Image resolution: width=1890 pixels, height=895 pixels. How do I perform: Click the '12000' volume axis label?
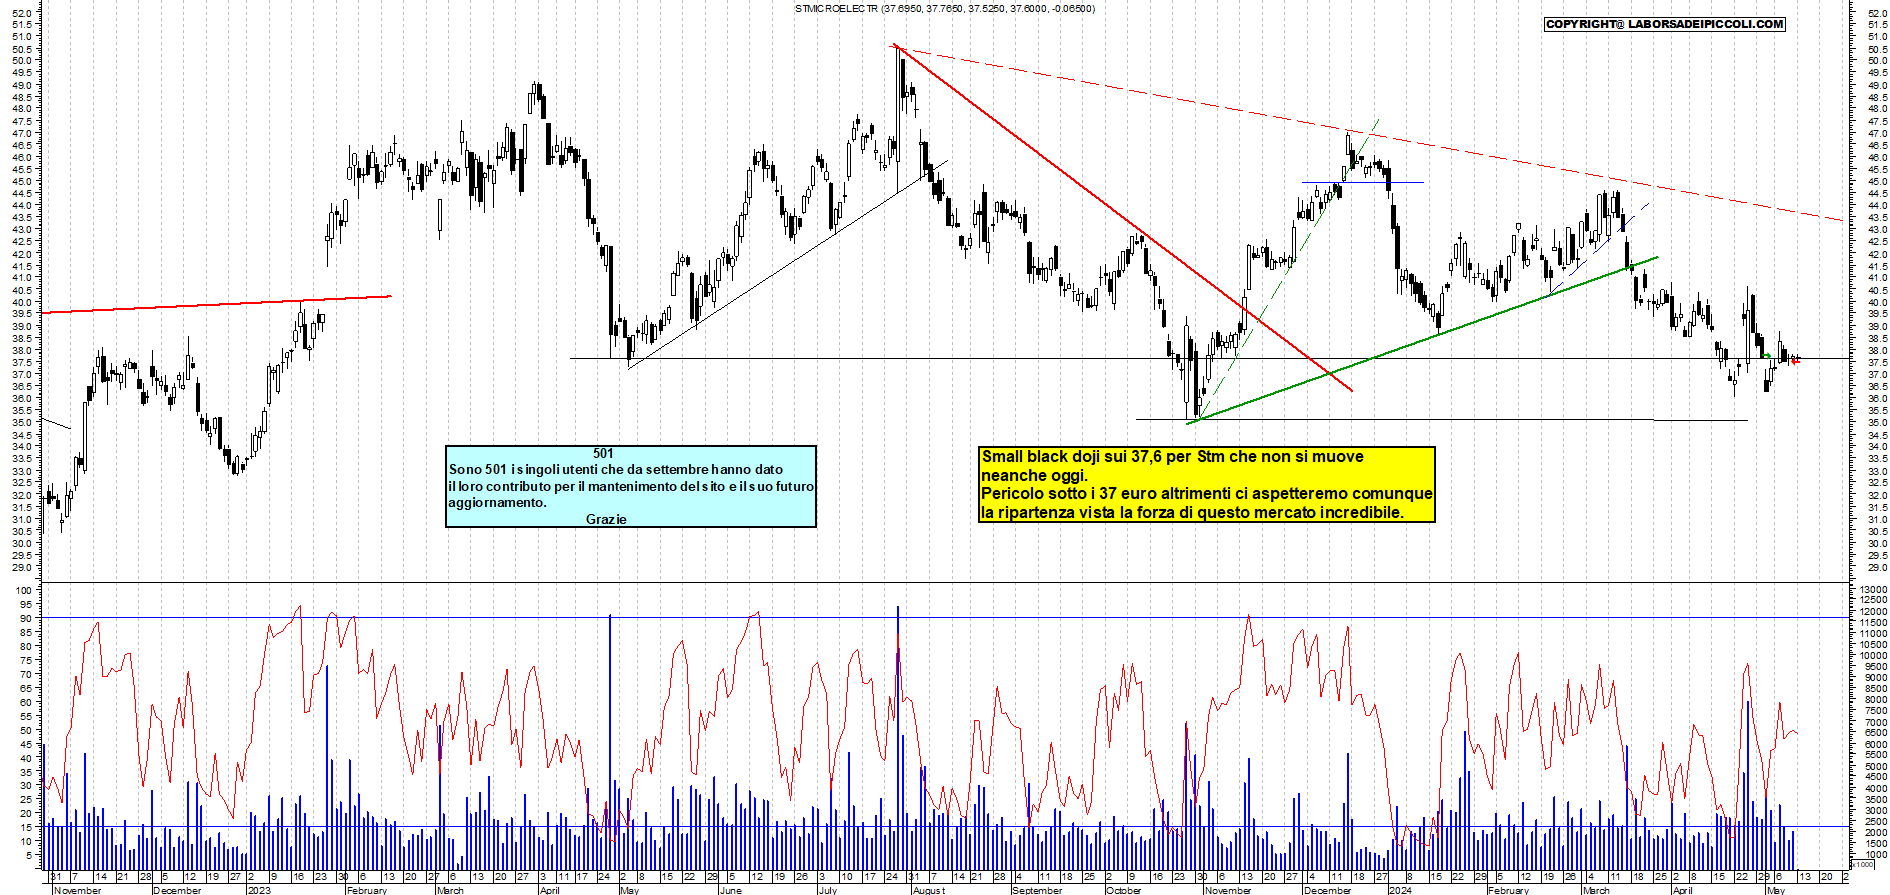[1872, 612]
